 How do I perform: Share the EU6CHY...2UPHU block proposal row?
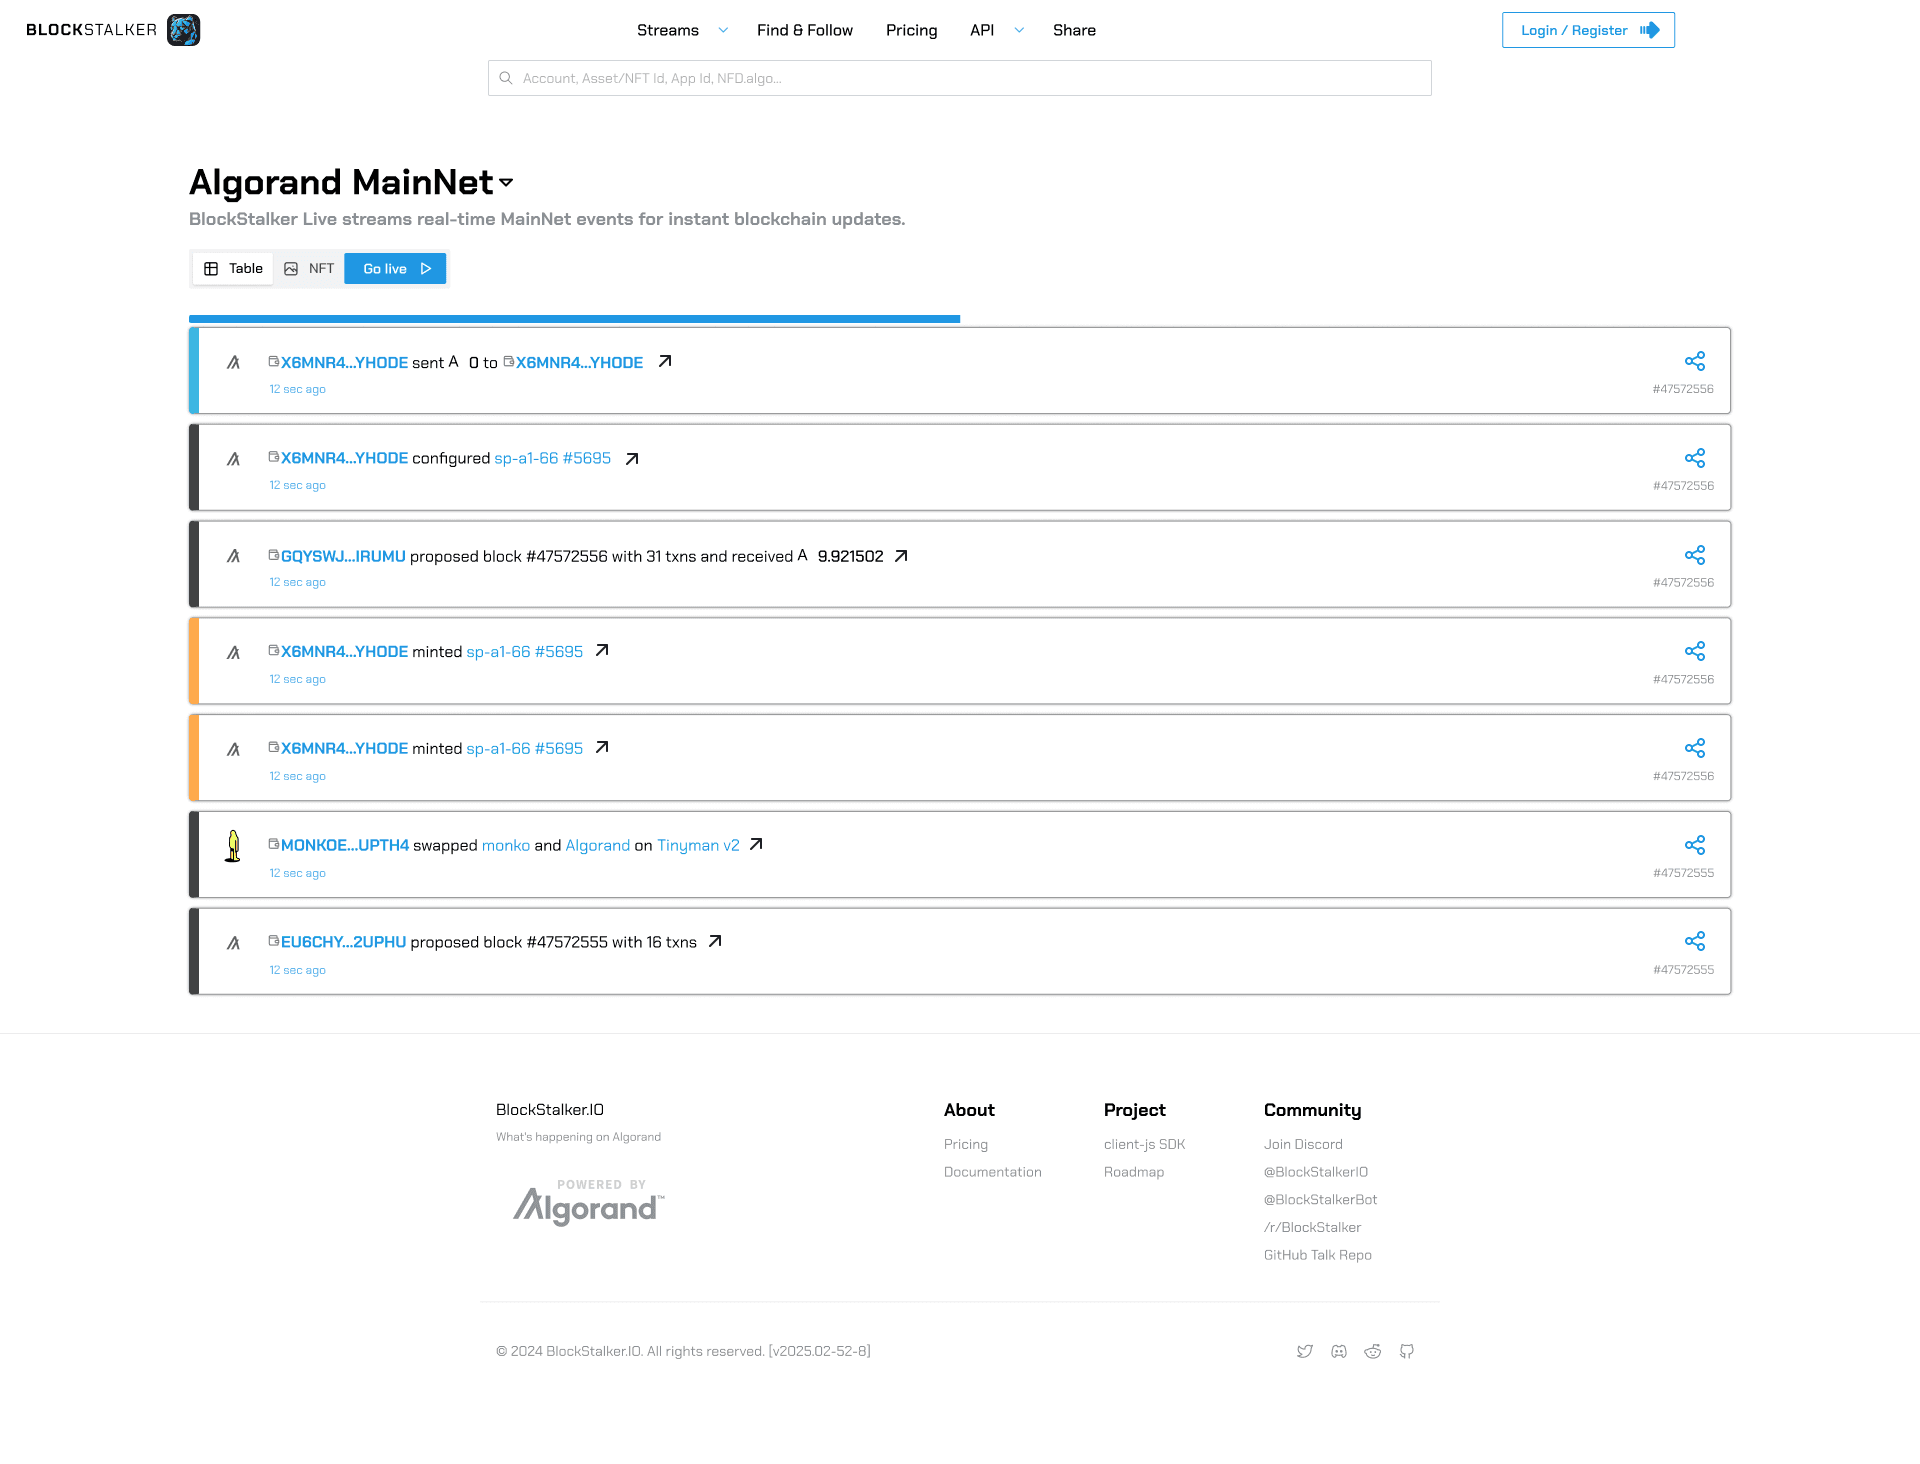[x=1694, y=941]
